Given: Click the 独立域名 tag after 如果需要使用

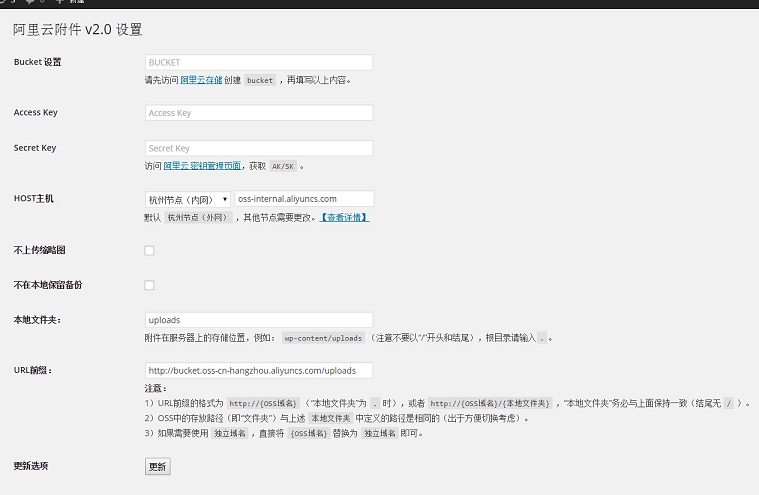Looking at the screenshot, I should click(x=230, y=433).
